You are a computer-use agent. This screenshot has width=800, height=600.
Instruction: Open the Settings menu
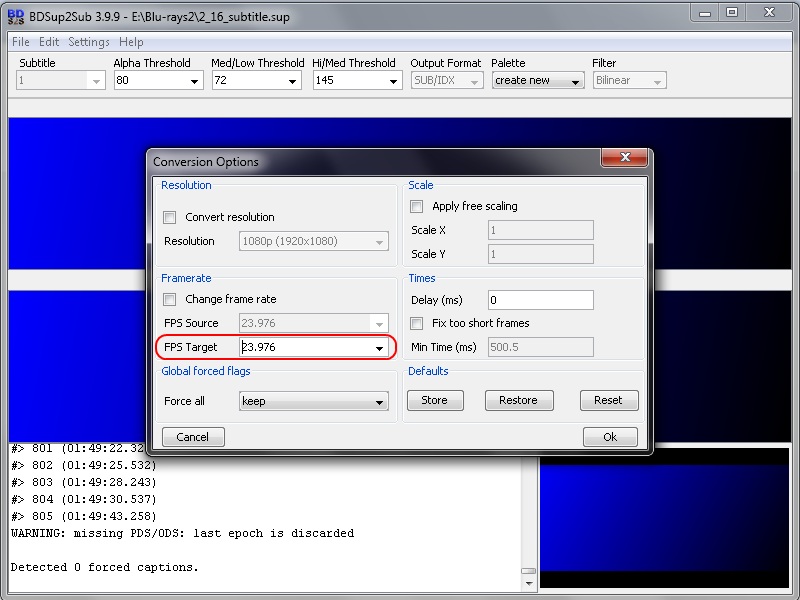point(89,42)
